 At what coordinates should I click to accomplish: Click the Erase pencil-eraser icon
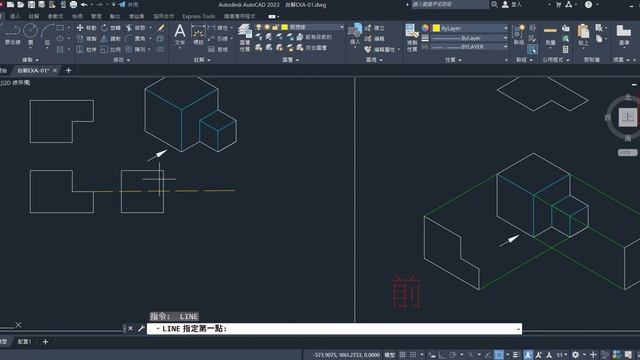pos(161,28)
